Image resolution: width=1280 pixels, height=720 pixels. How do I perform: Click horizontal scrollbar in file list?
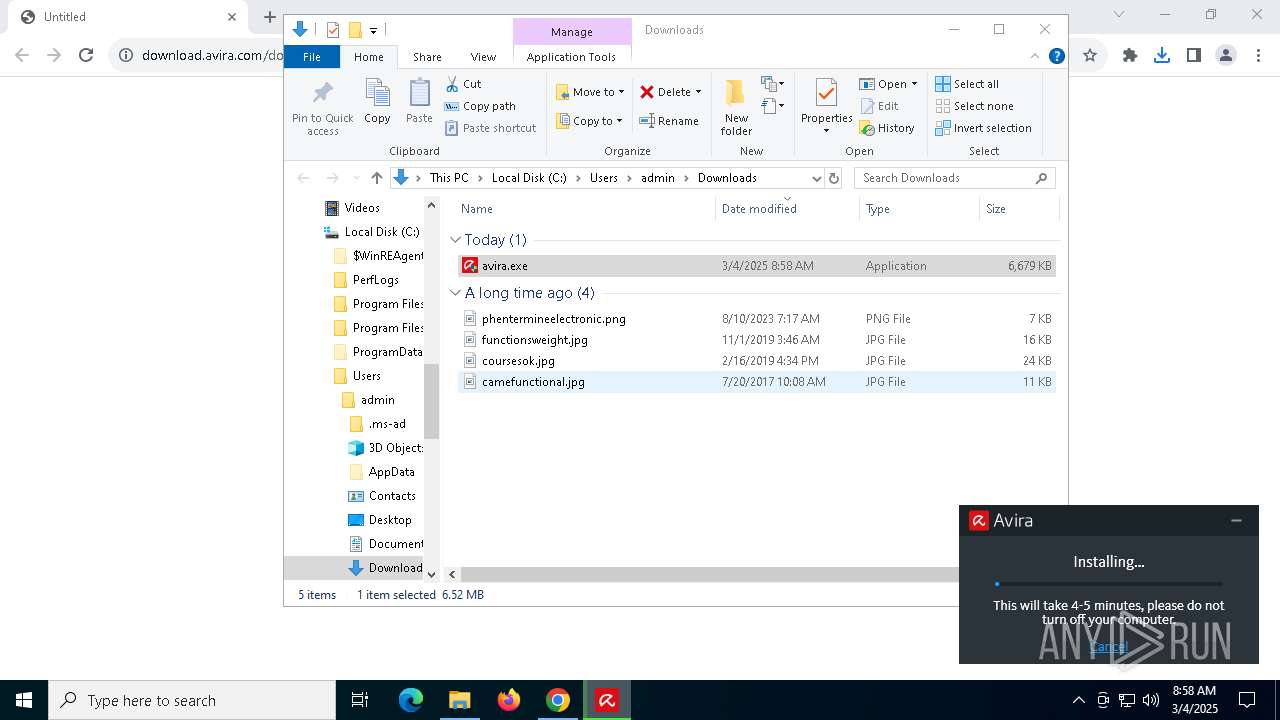click(710, 574)
